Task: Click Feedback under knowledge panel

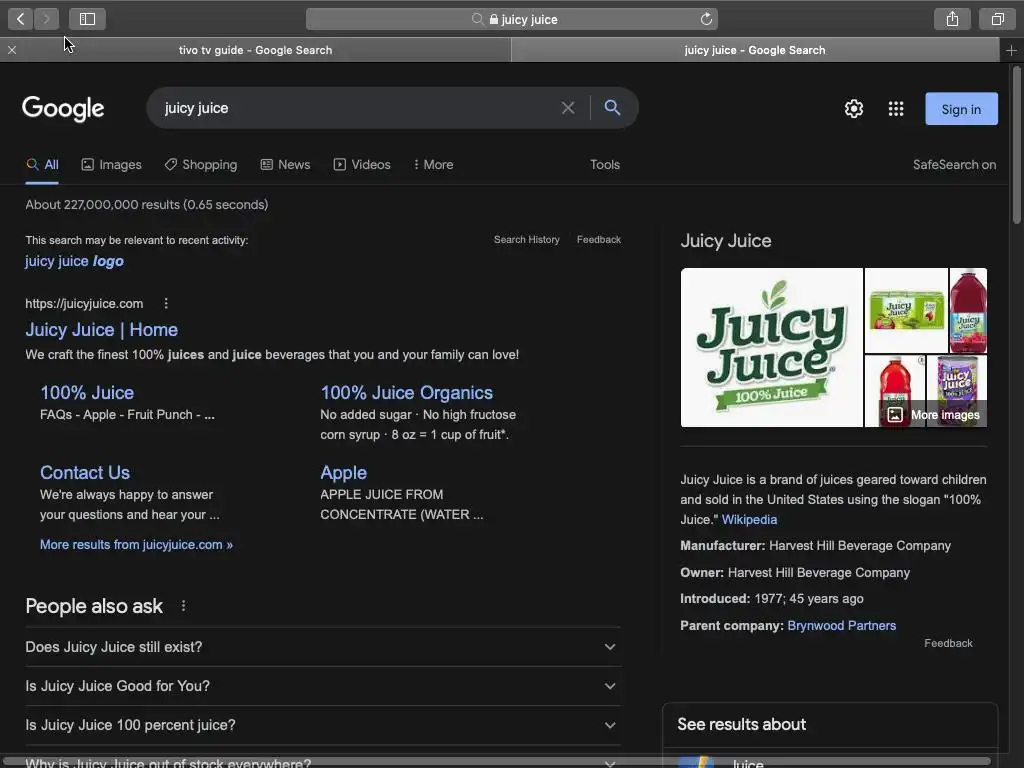Action: 948,643
